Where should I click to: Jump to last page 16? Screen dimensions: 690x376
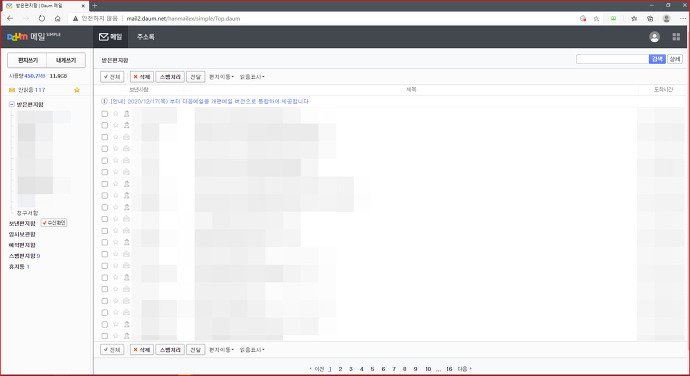pyautogui.click(x=449, y=369)
